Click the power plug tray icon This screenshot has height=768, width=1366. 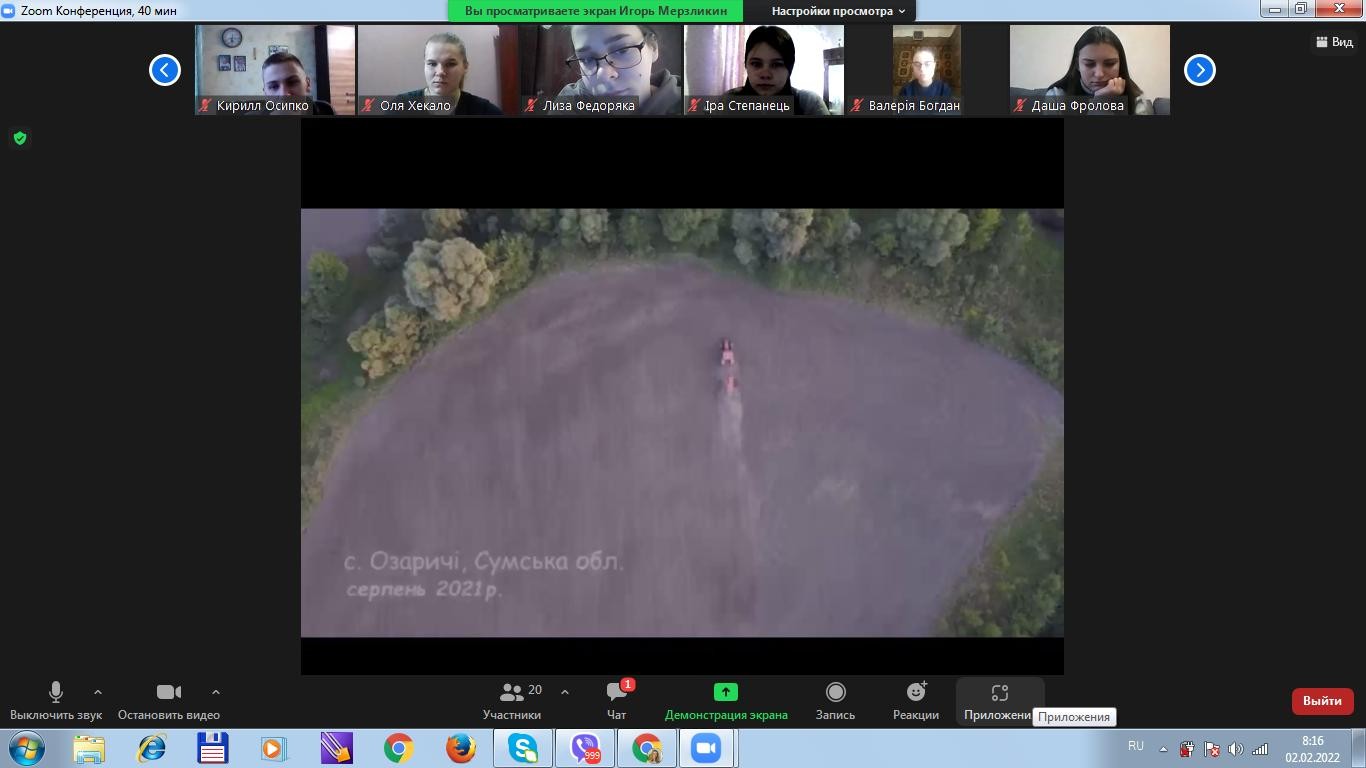(1187, 749)
